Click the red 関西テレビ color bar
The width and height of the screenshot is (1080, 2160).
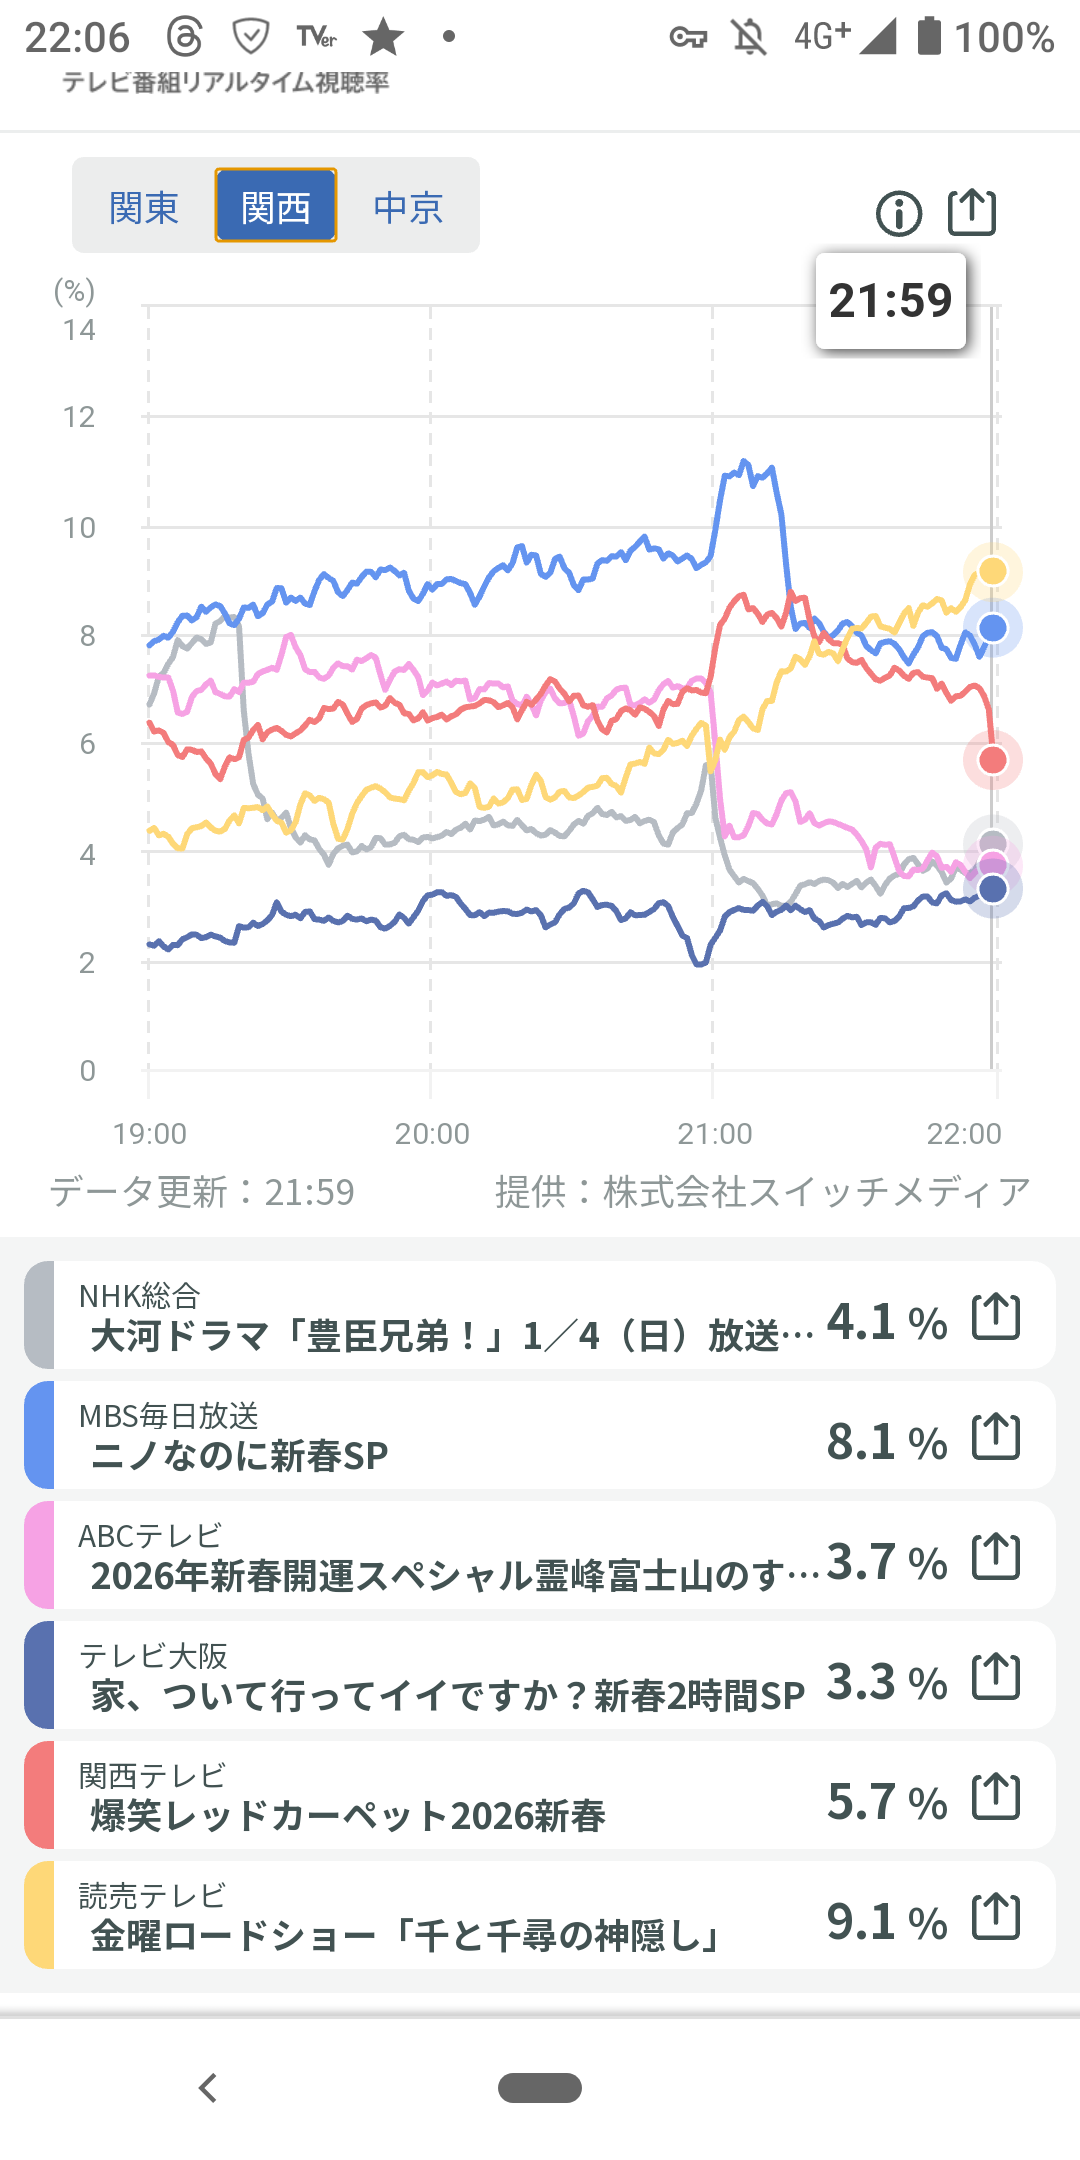[39, 1796]
